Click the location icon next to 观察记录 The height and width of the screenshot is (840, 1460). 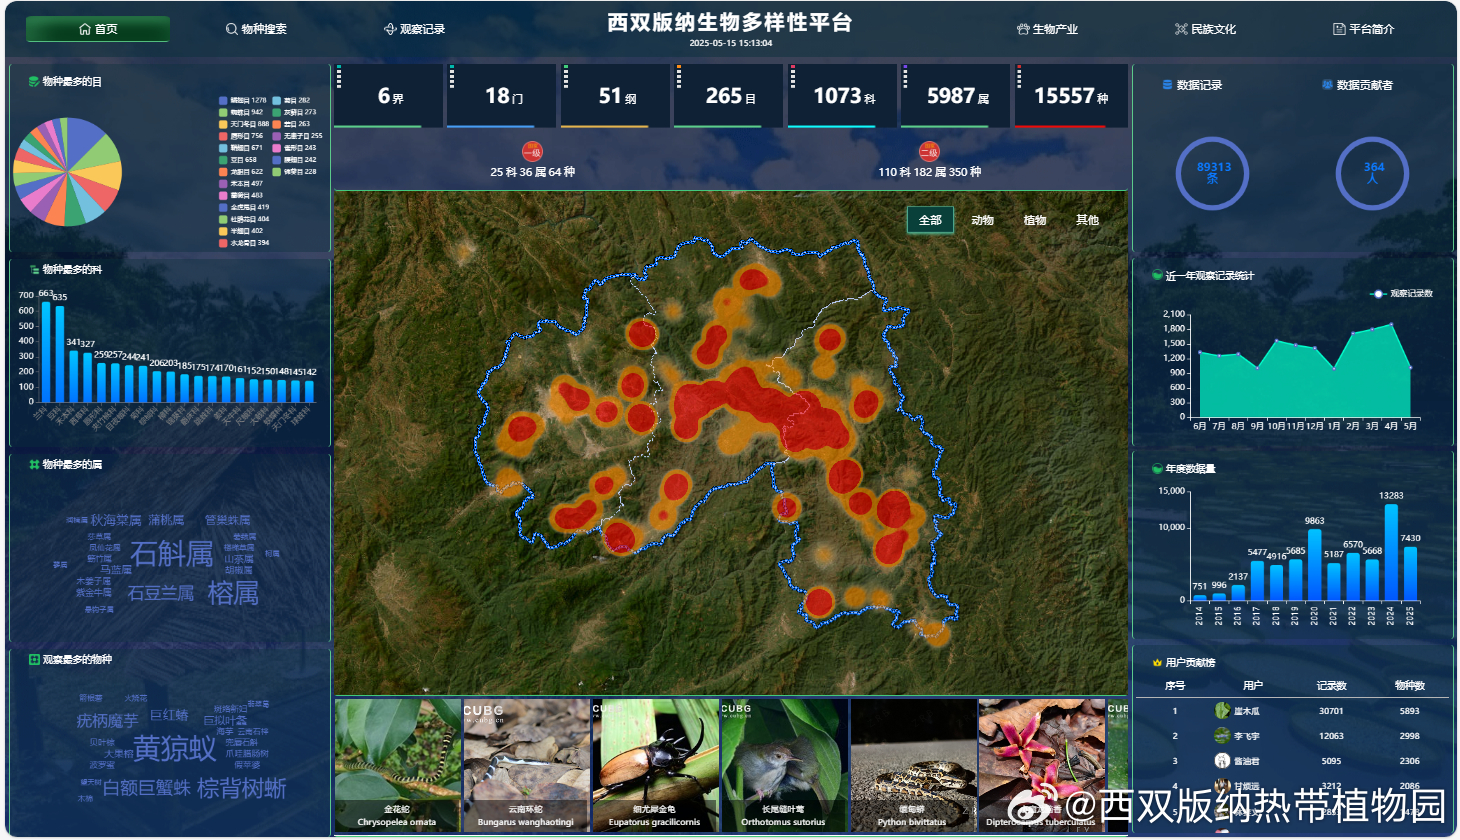click(390, 29)
